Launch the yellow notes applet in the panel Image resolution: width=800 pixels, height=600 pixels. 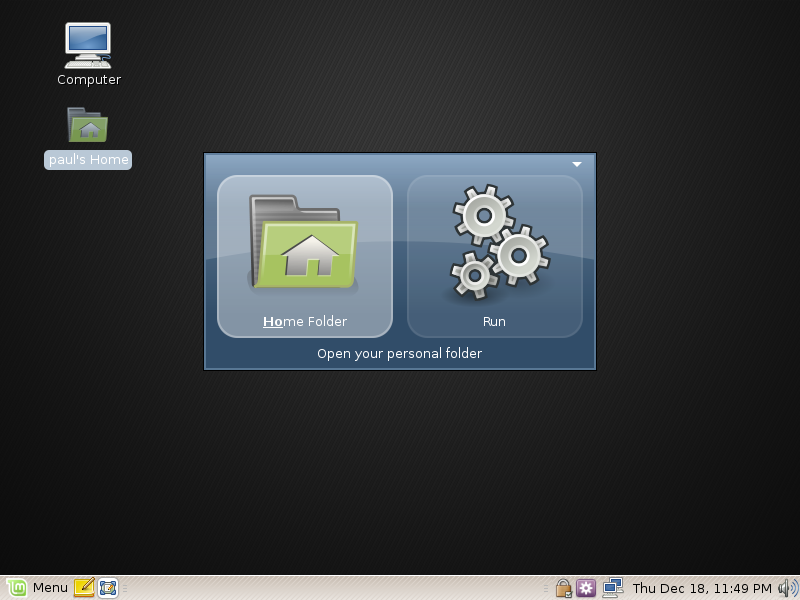pyautogui.click(x=84, y=588)
